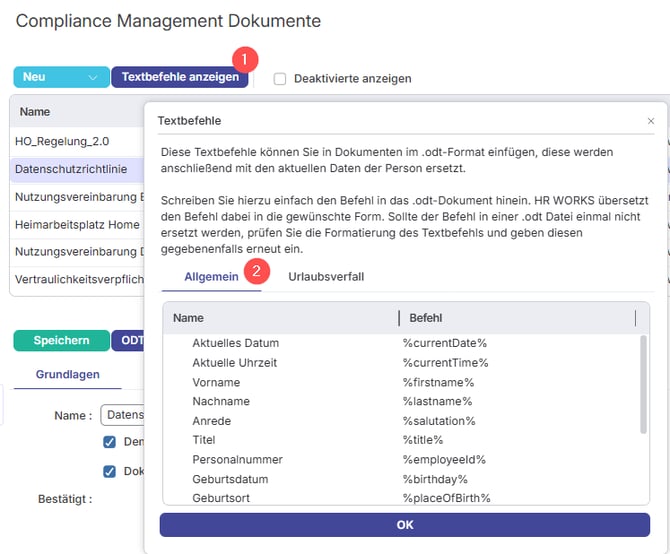Toggle the first checkbox below the Name field
Viewport: 670px width, 554px height.
point(110,442)
